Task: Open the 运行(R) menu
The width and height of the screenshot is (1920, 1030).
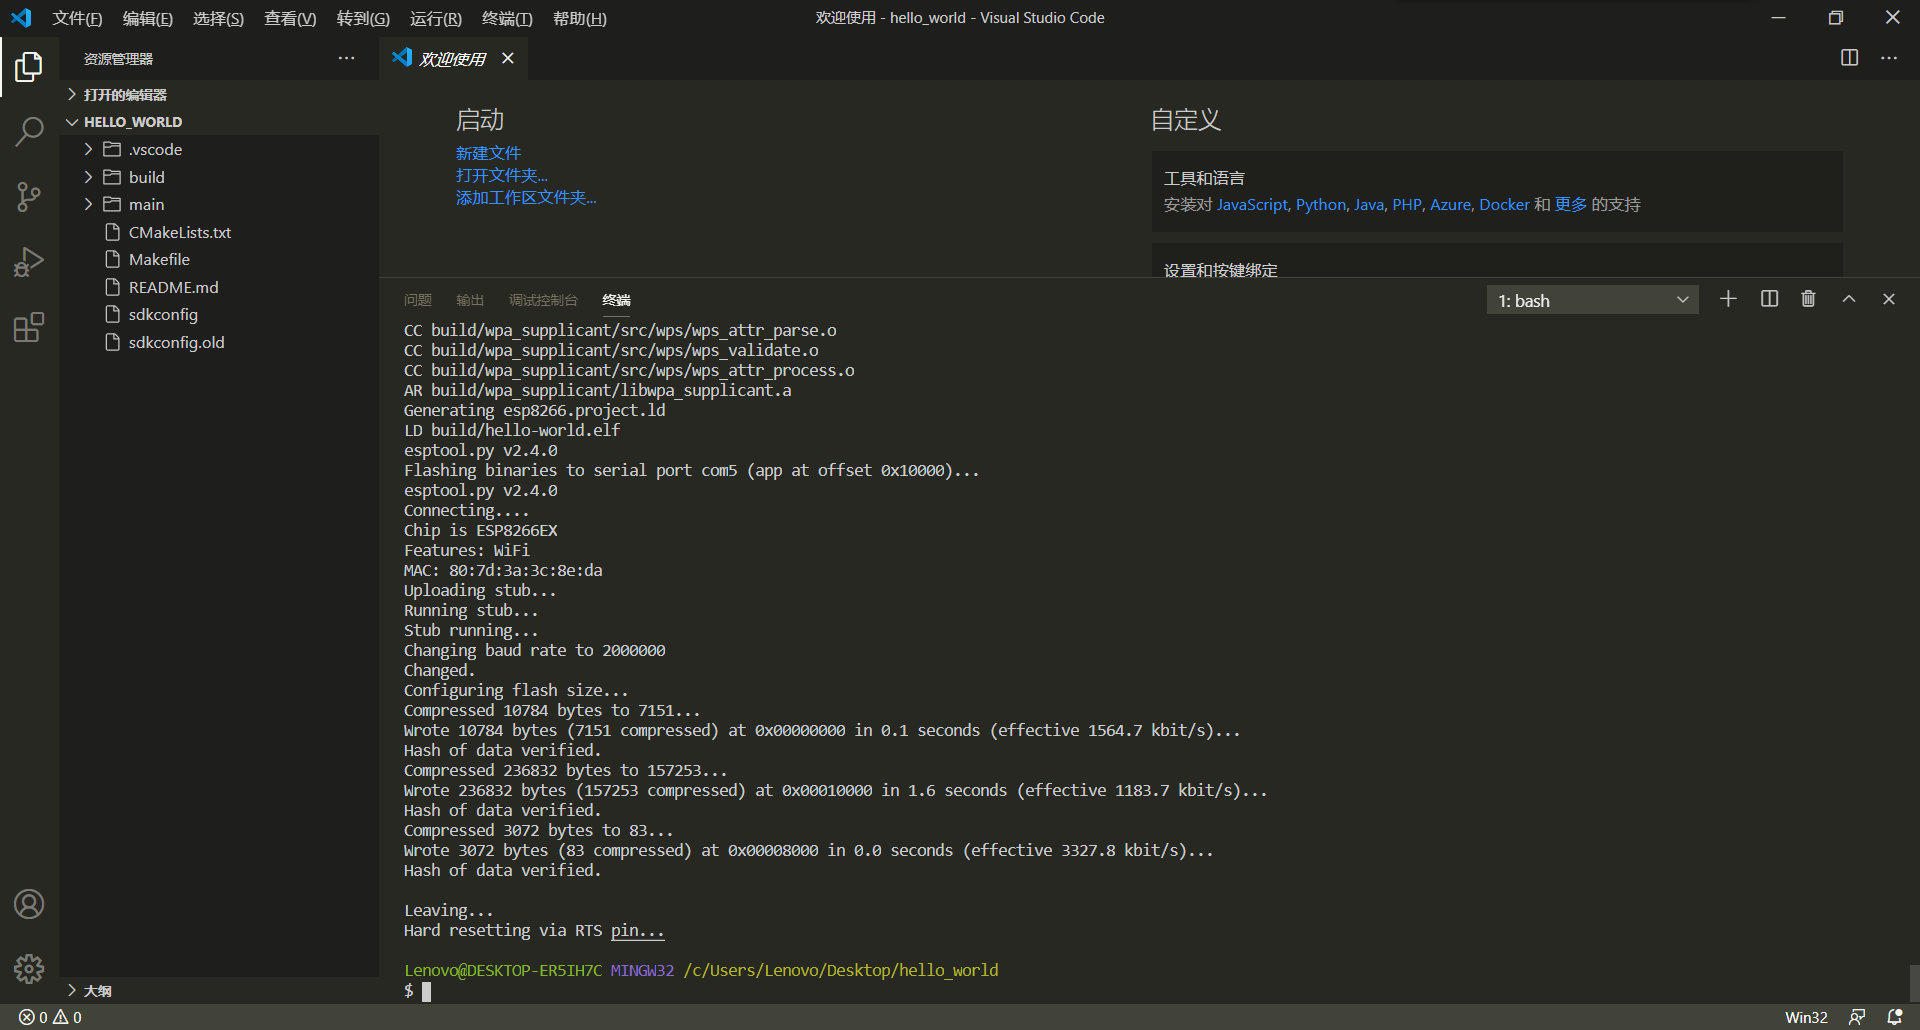Action: (x=436, y=18)
